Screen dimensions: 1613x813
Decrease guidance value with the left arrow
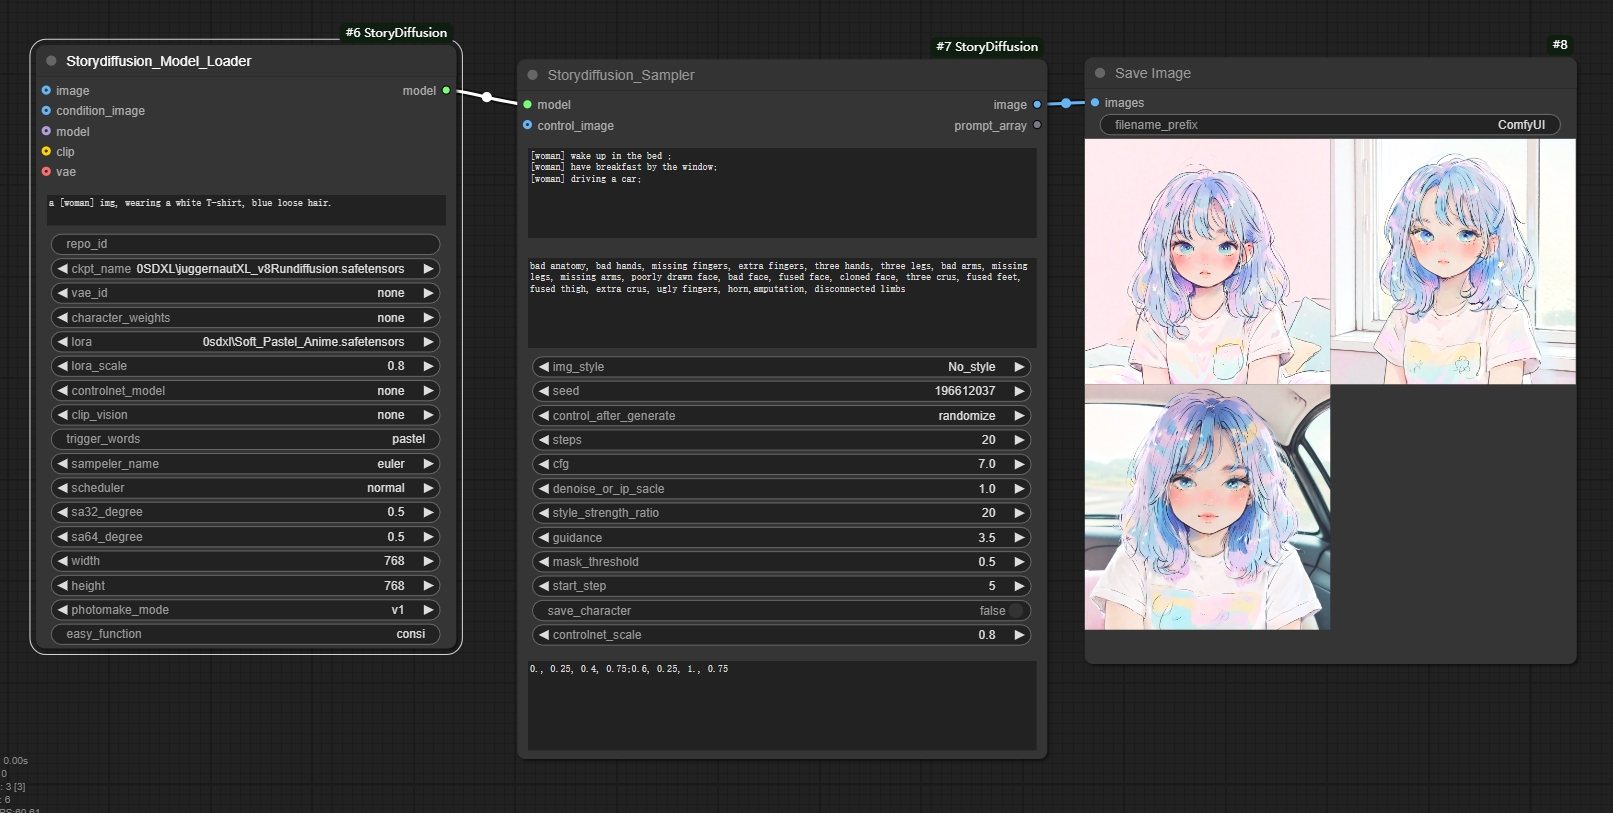543,538
